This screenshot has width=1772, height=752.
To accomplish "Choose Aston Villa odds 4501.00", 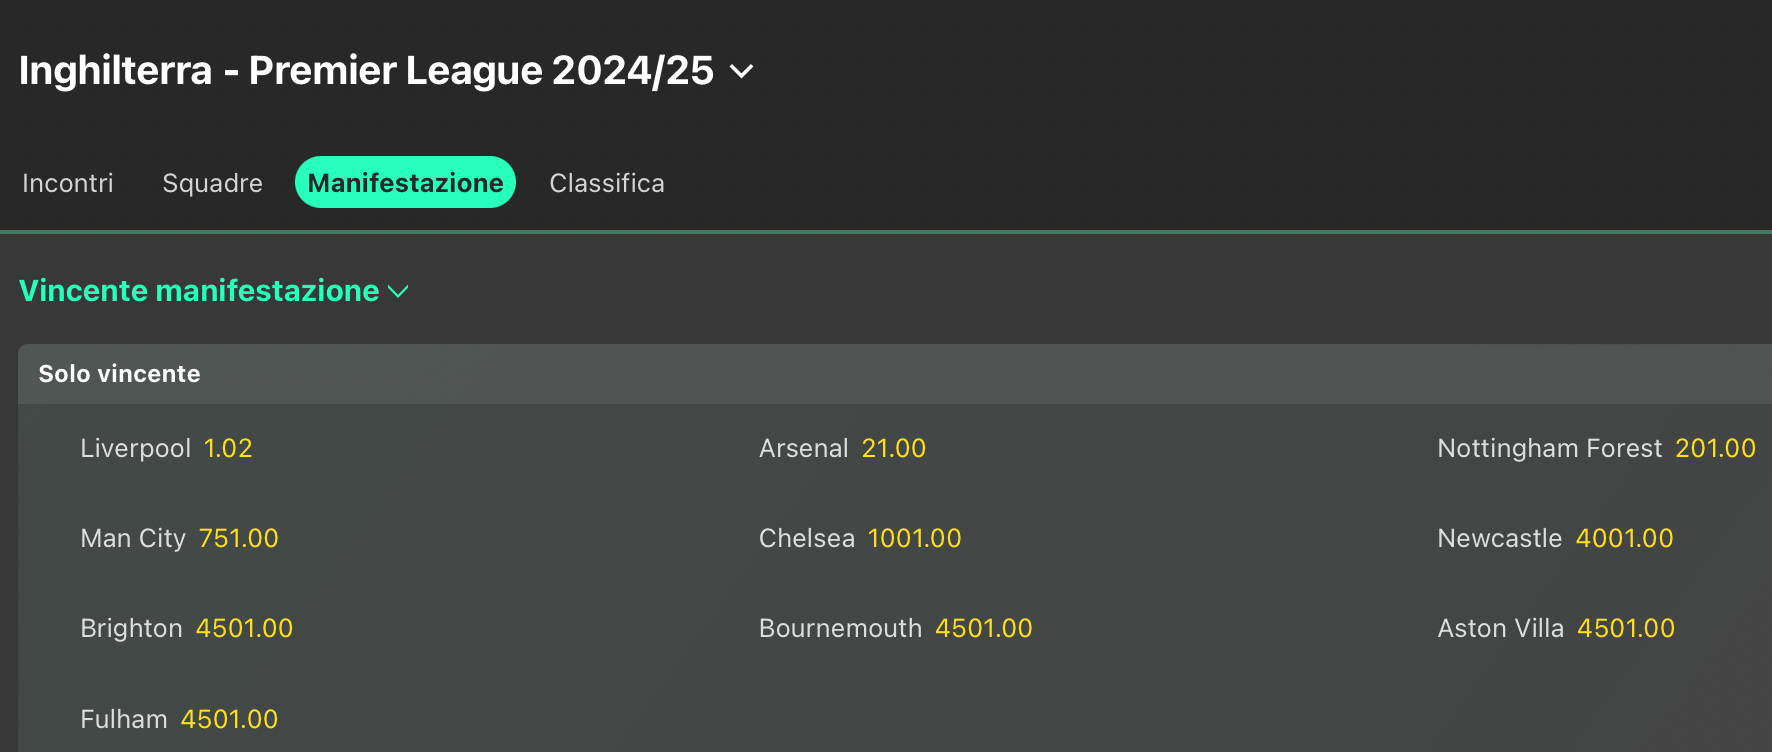I will (1625, 628).
